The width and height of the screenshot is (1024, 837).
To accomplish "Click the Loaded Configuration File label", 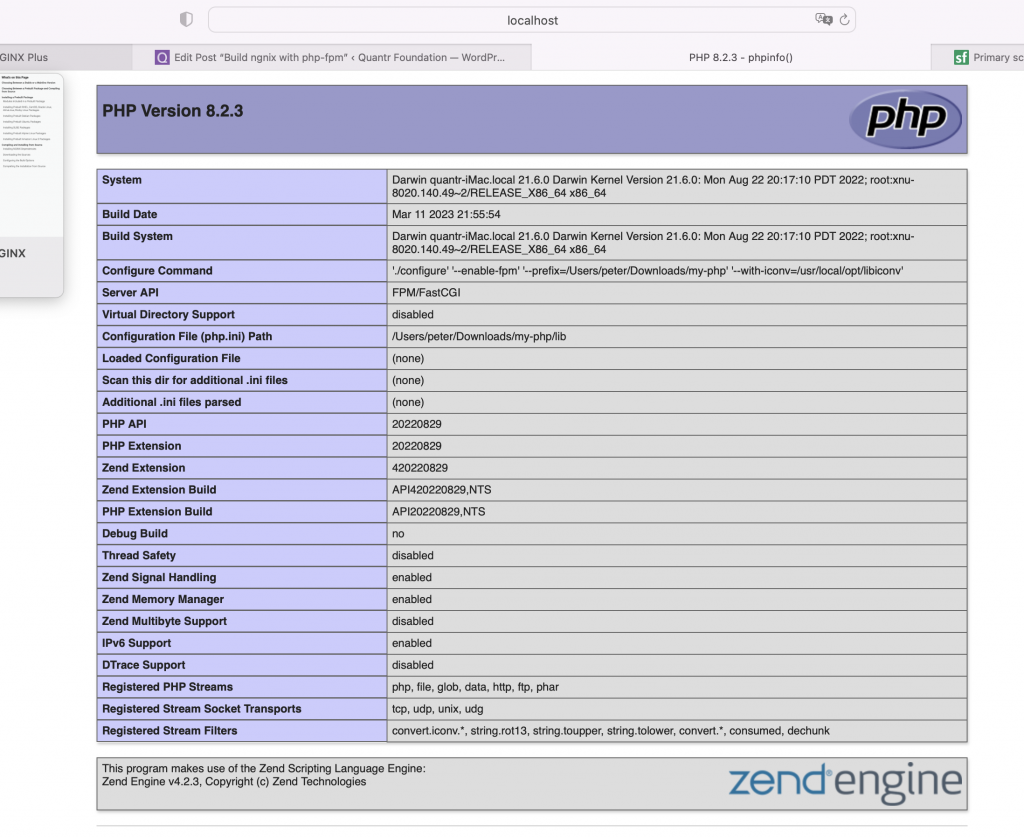I will [171, 358].
